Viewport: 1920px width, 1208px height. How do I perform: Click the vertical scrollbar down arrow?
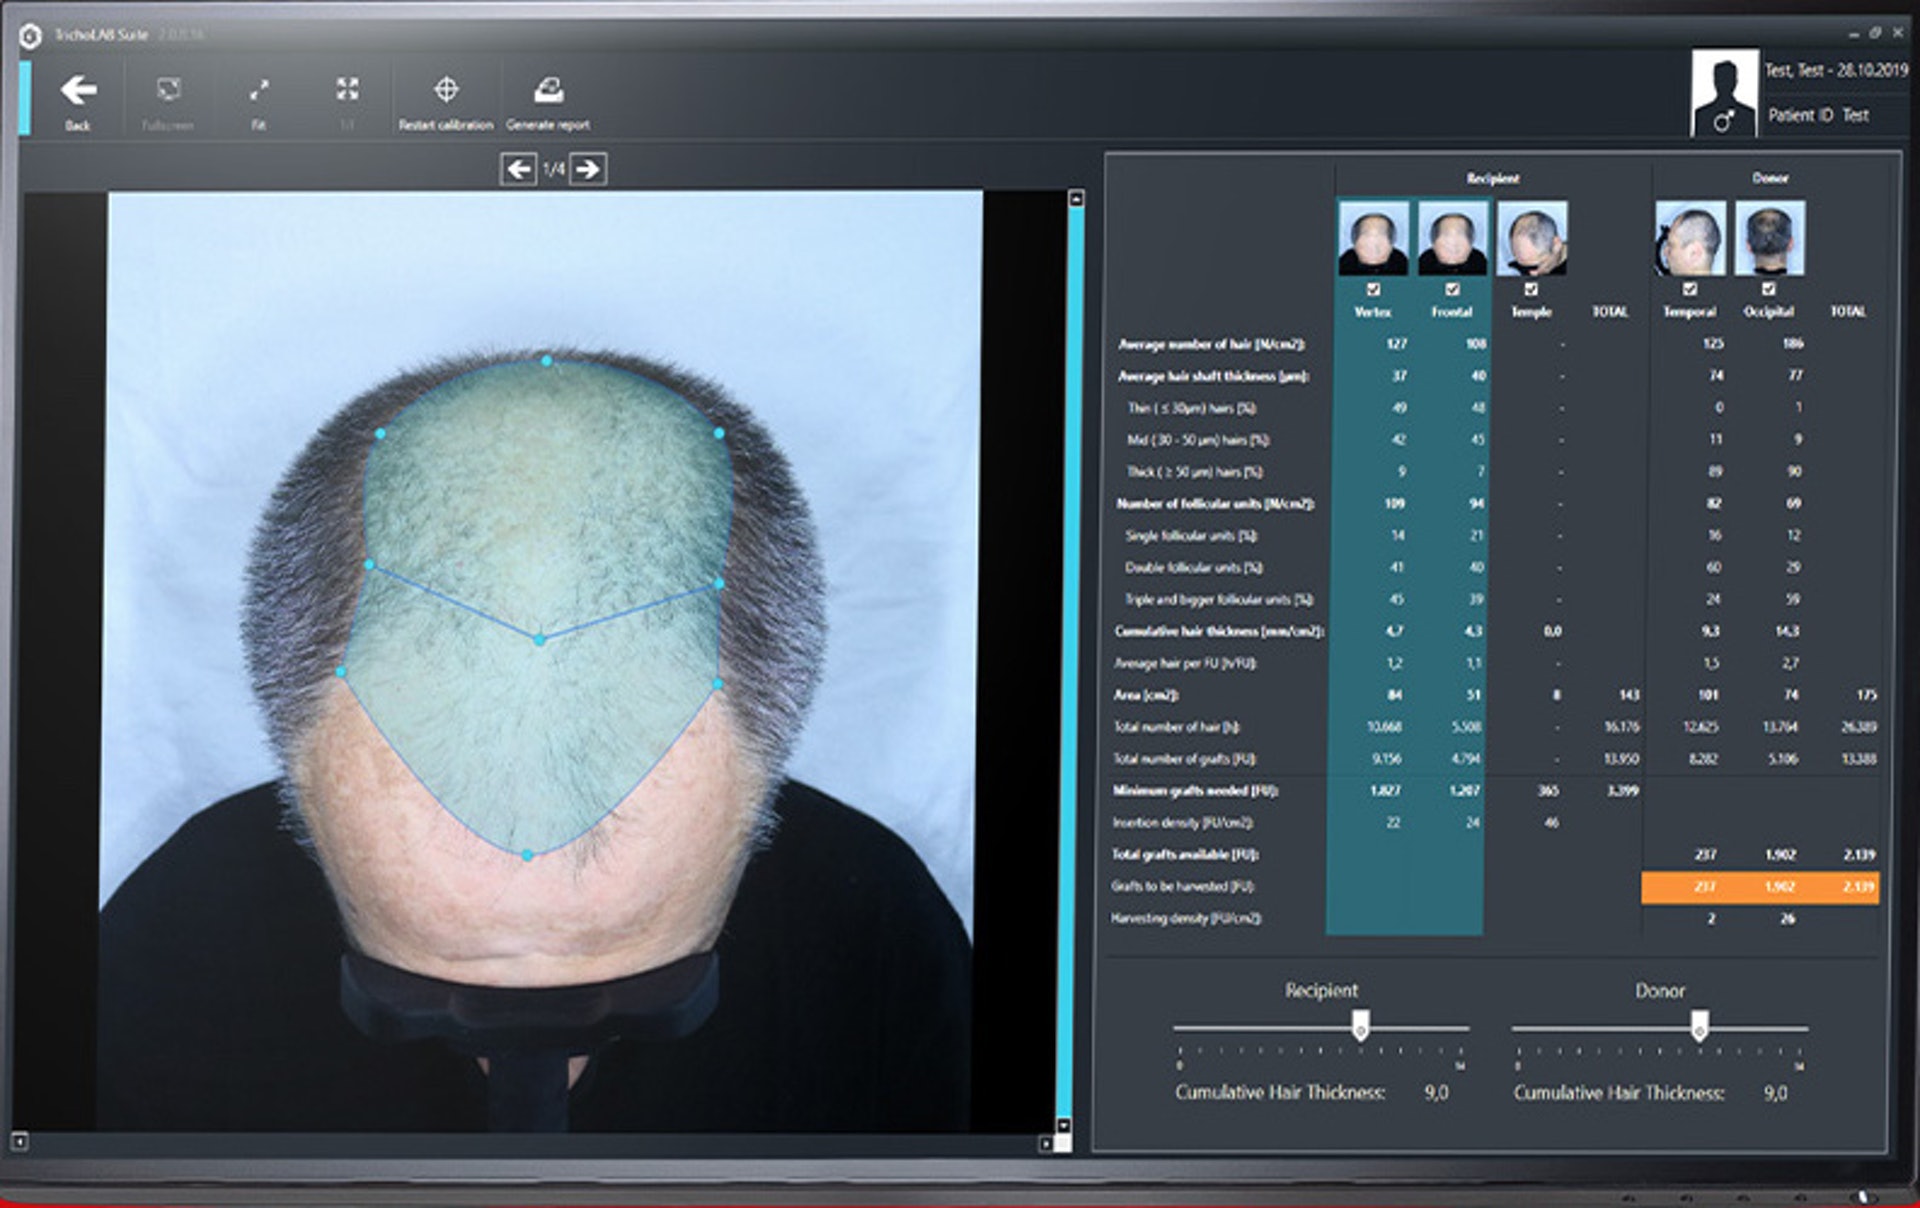[1064, 1125]
